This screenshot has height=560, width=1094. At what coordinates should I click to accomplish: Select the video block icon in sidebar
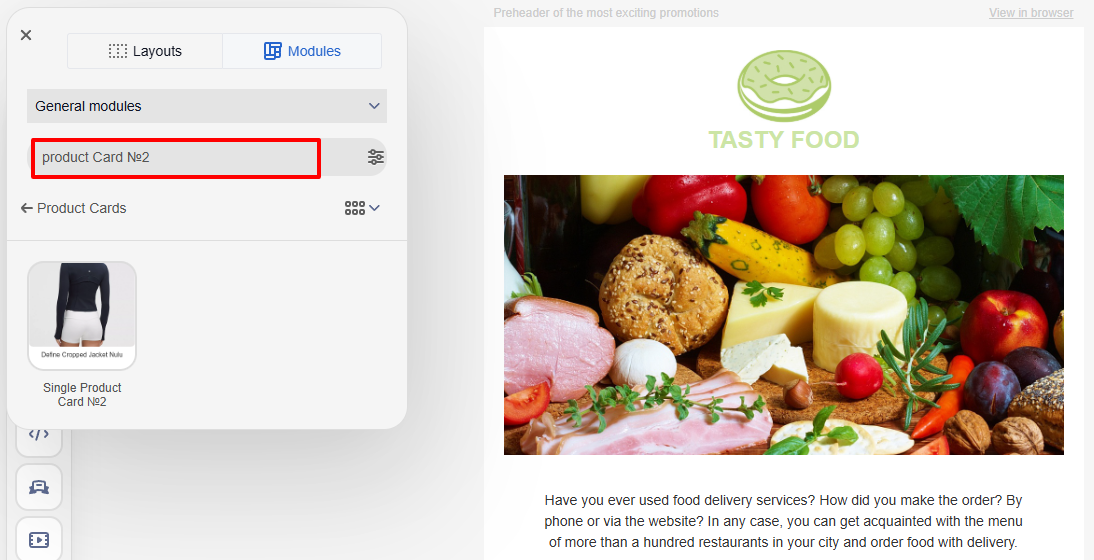39,539
